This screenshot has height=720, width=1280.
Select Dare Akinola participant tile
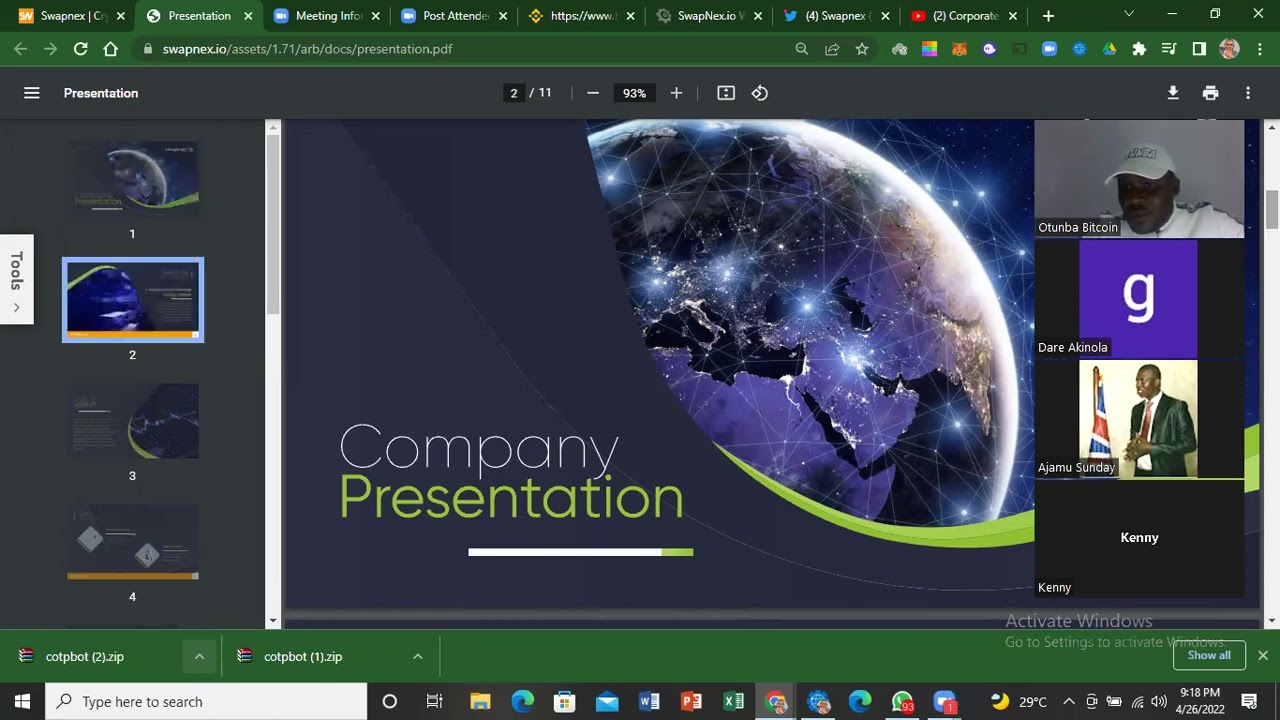pyautogui.click(x=1140, y=298)
